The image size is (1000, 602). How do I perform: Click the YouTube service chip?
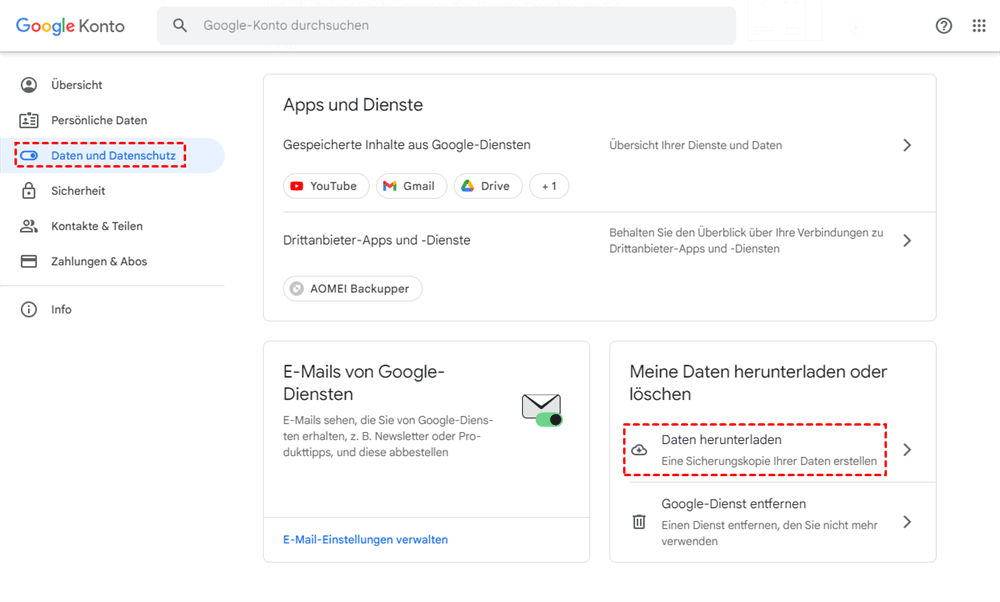click(326, 186)
